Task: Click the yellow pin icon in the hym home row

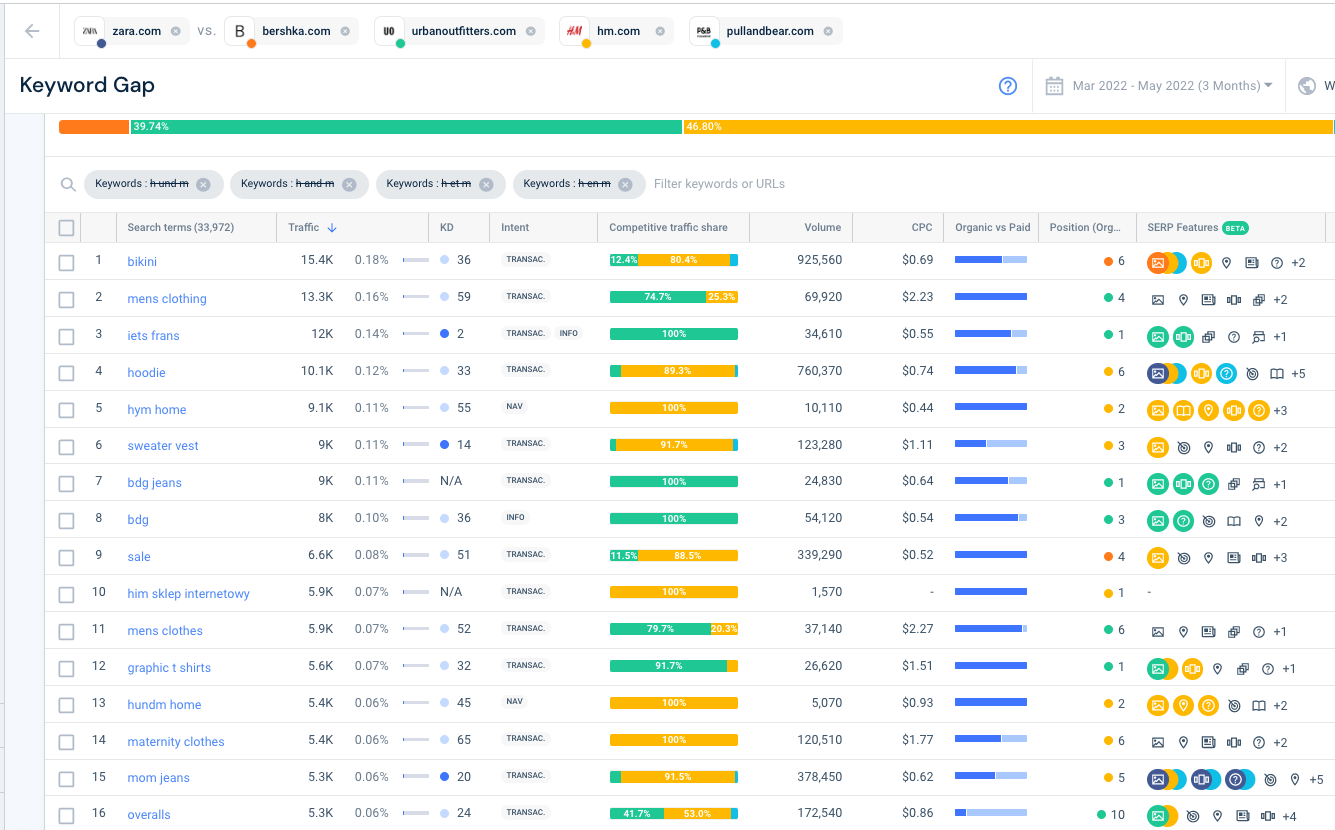Action: [x=1208, y=411]
